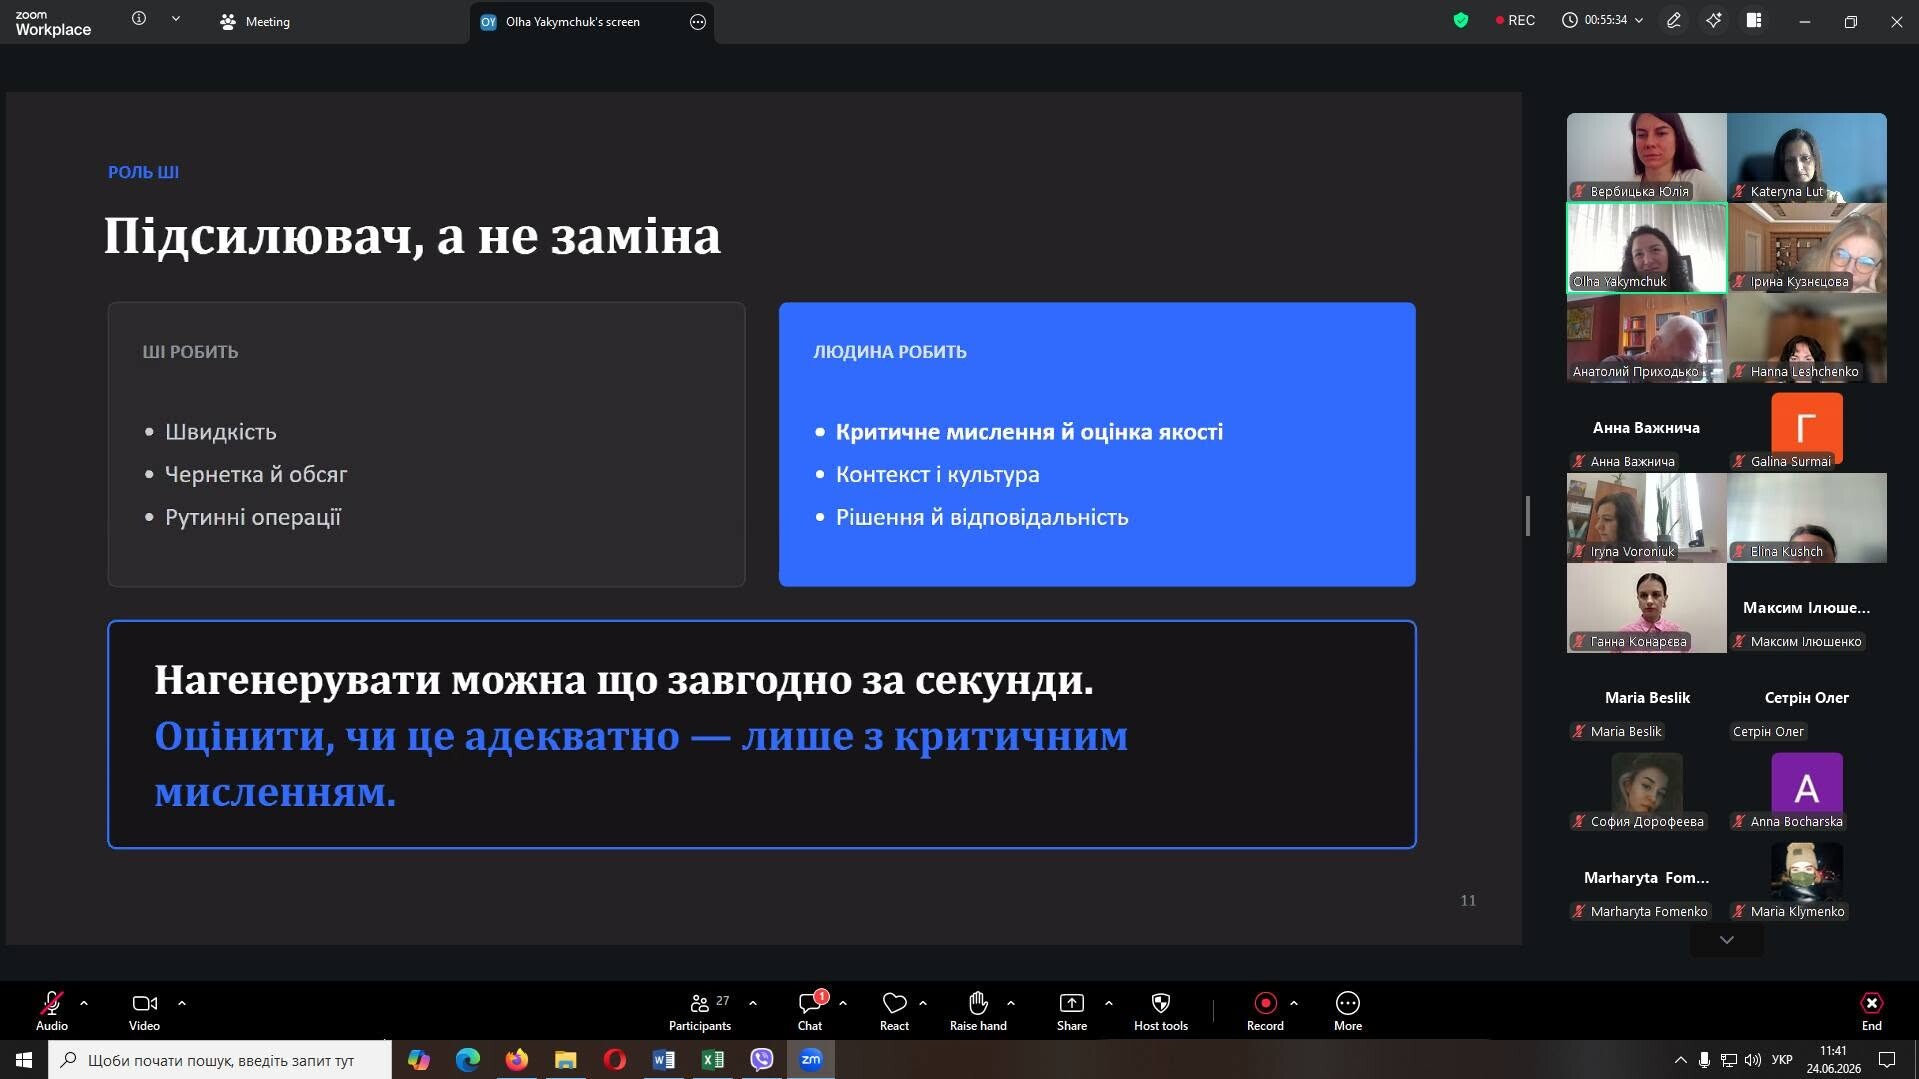Select Анатолий Приходько video thumbnail
1919x1079 pixels.
[1646, 338]
